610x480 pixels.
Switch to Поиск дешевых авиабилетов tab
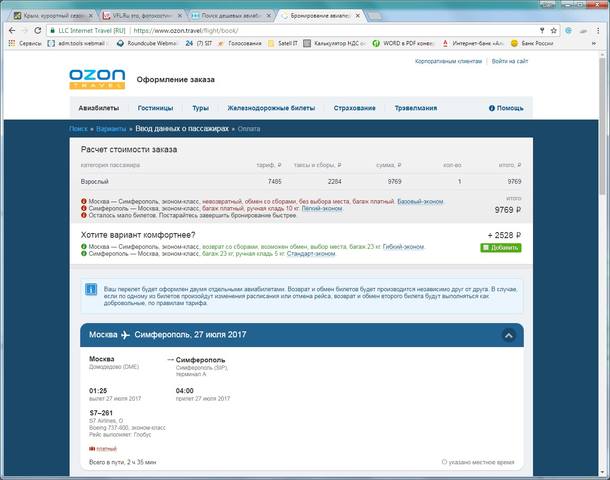coord(231,16)
